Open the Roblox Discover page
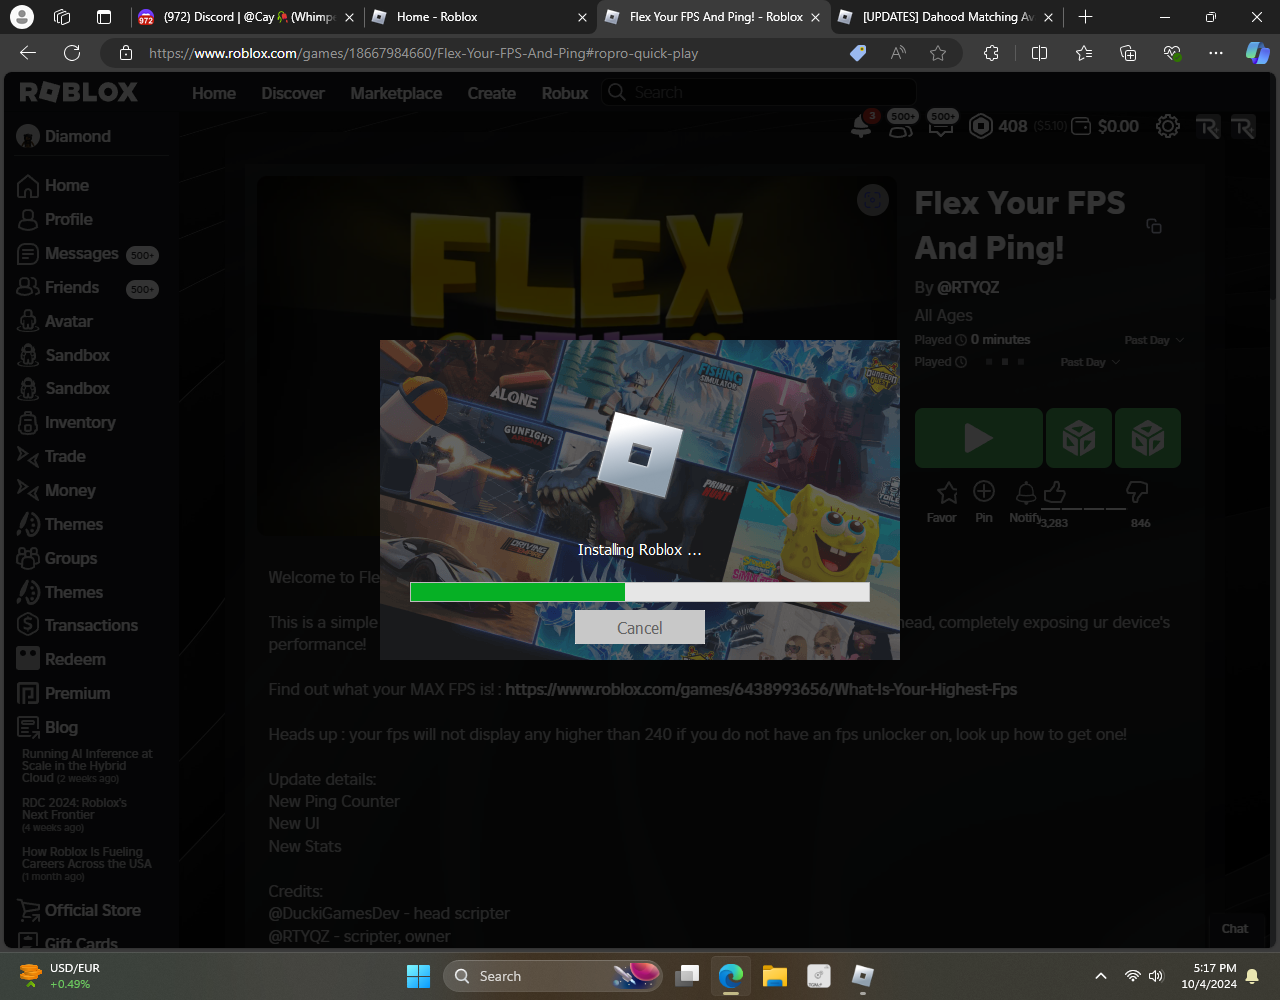 click(x=293, y=93)
